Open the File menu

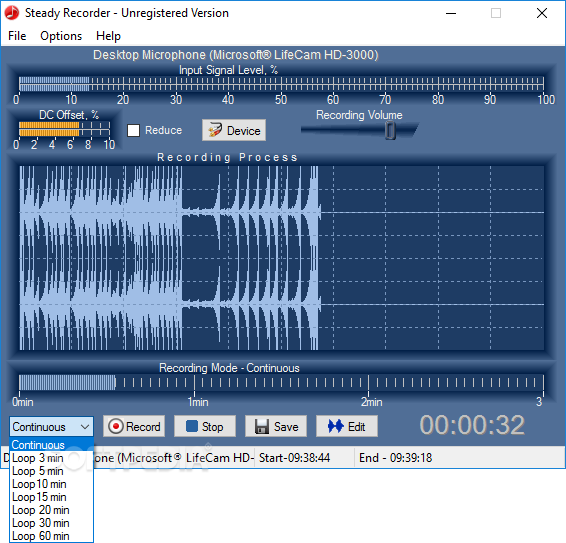(x=17, y=36)
